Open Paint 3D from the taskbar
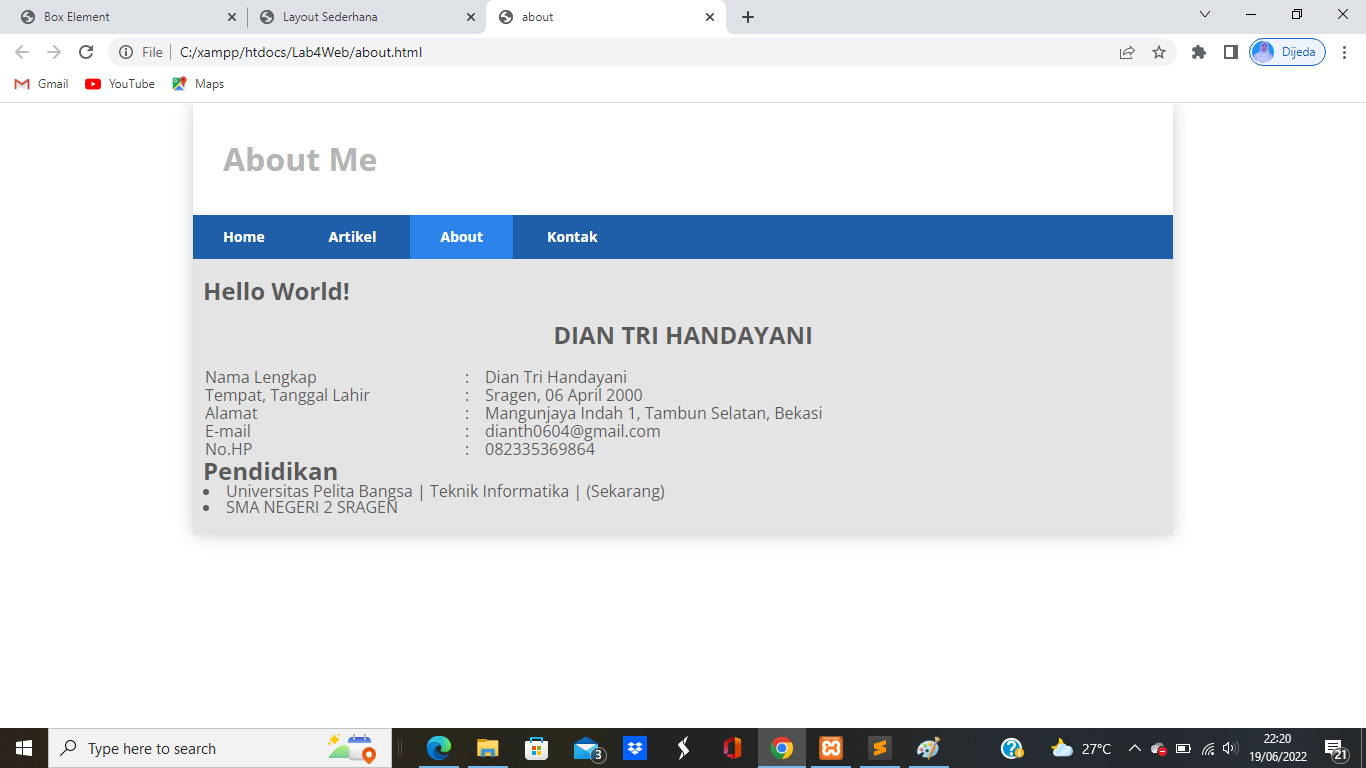The width and height of the screenshot is (1366, 768). point(927,747)
